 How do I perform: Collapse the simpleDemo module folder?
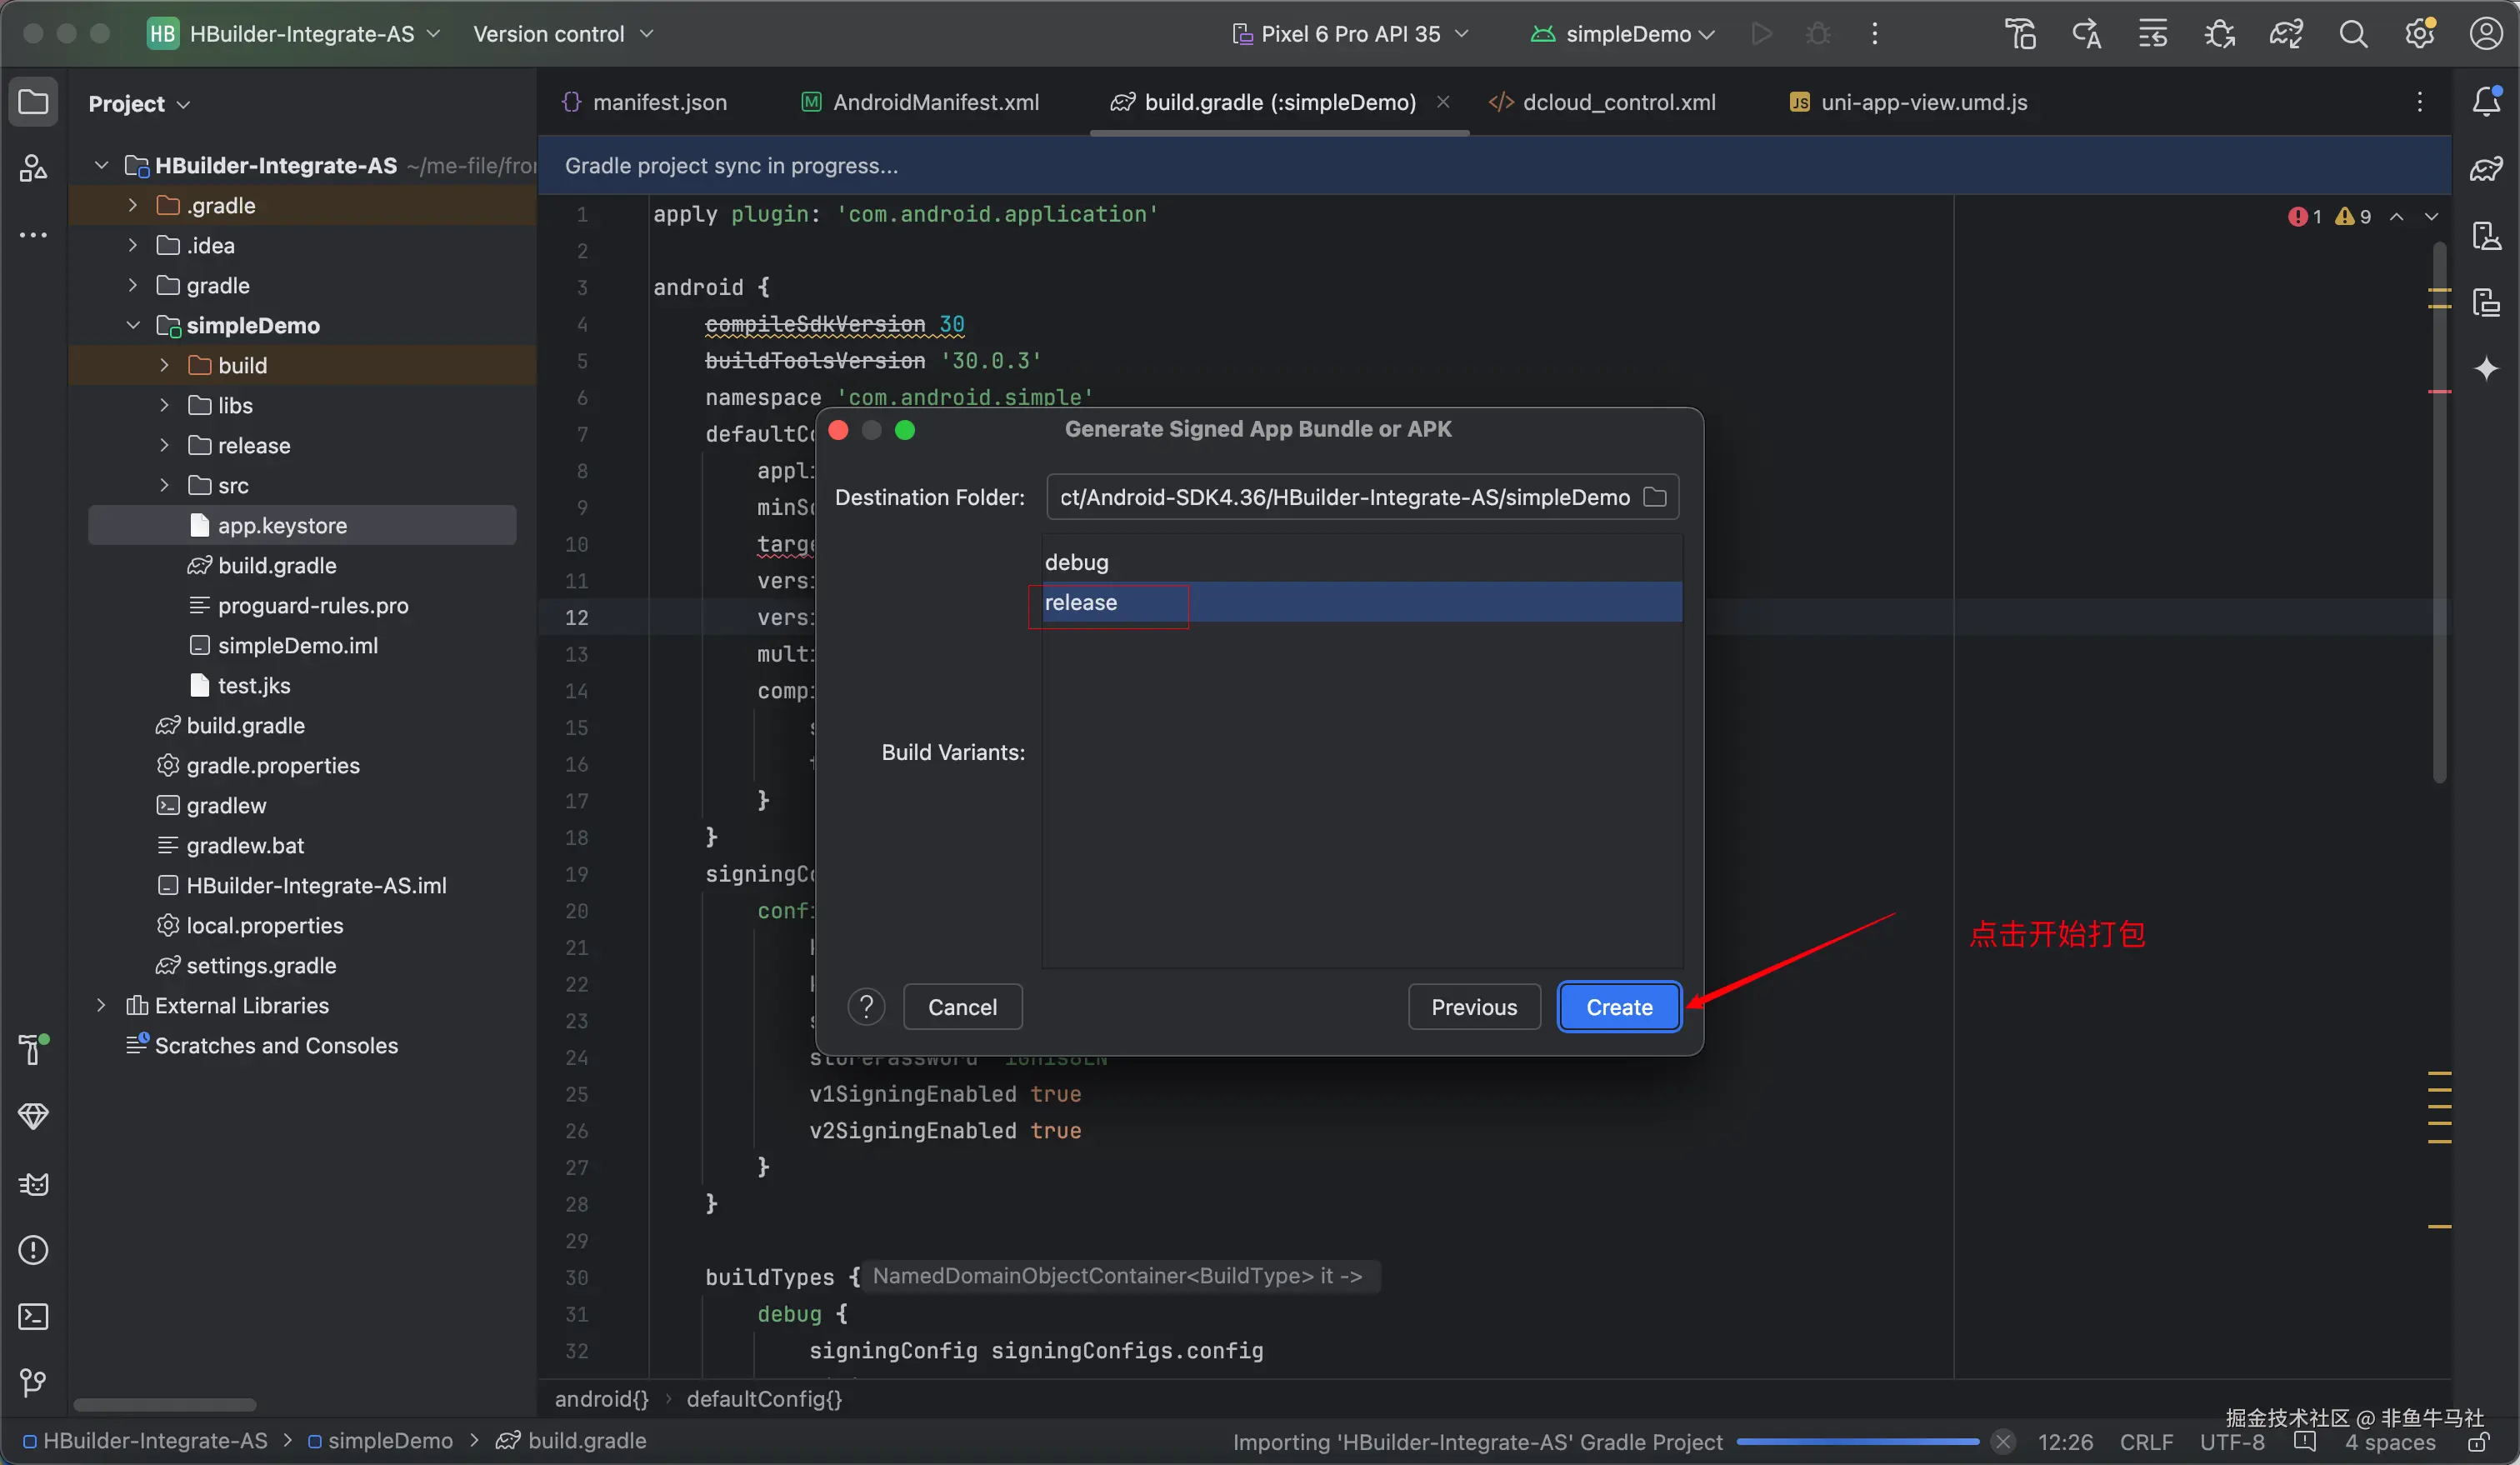coord(133,325)
